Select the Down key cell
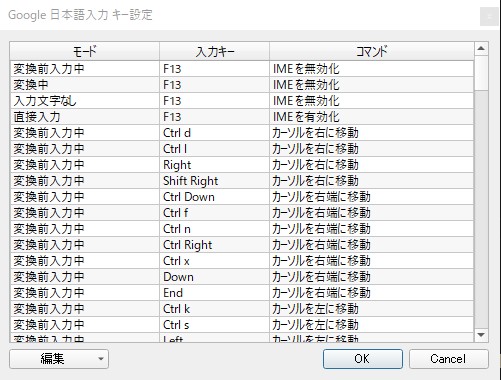 214,277
